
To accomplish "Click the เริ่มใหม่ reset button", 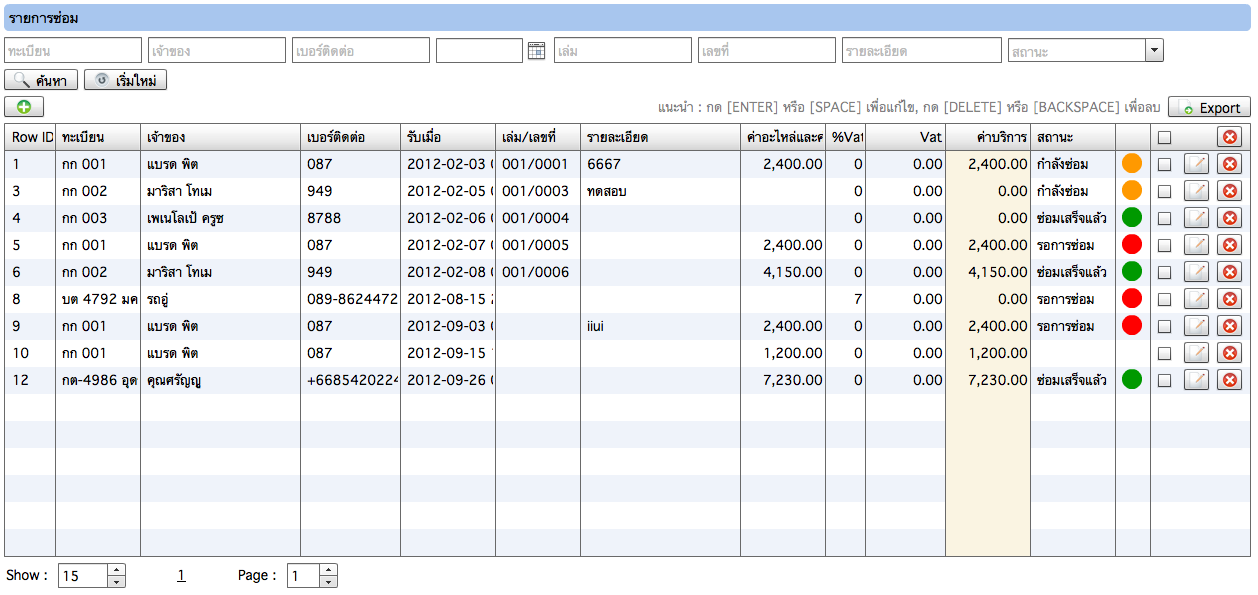I will coord(125,81).
